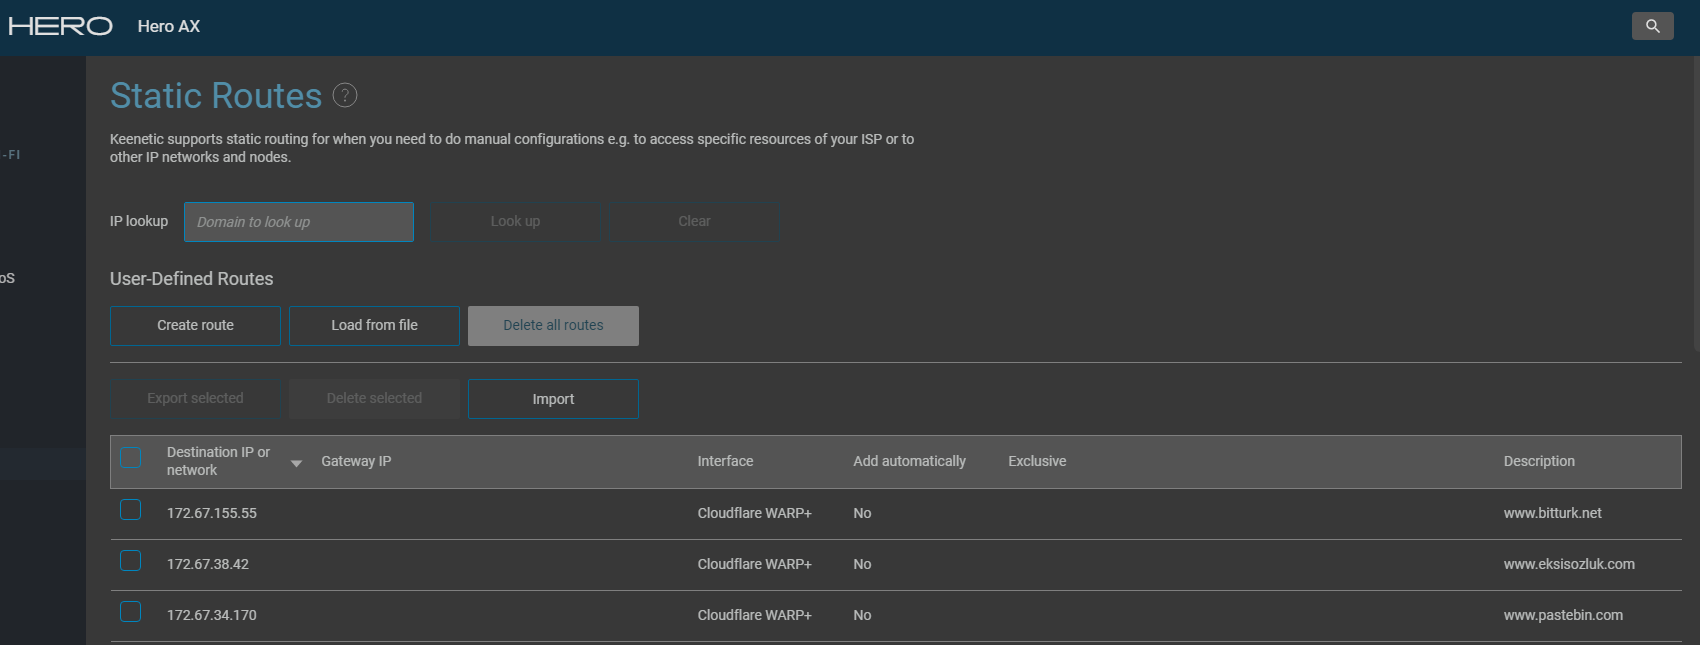Click Cloudflare WARP+ in the eksisozluk row
This screenshot has width=1700, height=645.
754,564
